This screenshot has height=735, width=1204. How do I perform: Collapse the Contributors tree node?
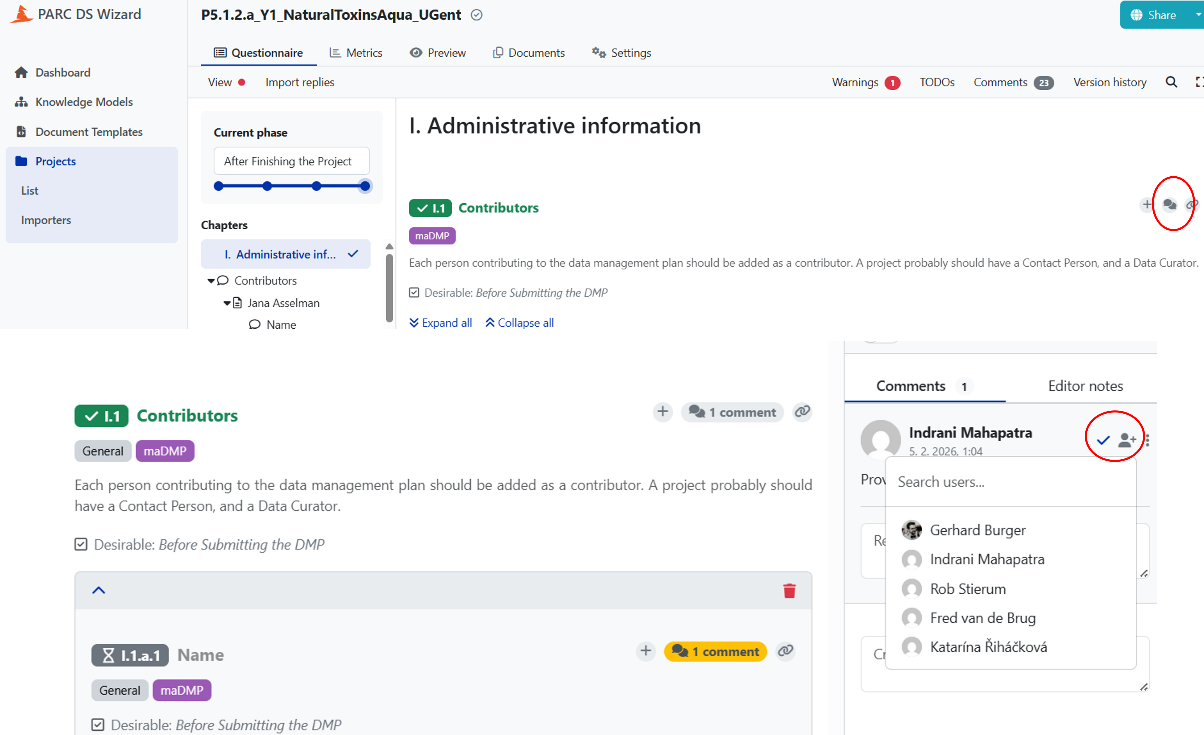tap(212, 281)
